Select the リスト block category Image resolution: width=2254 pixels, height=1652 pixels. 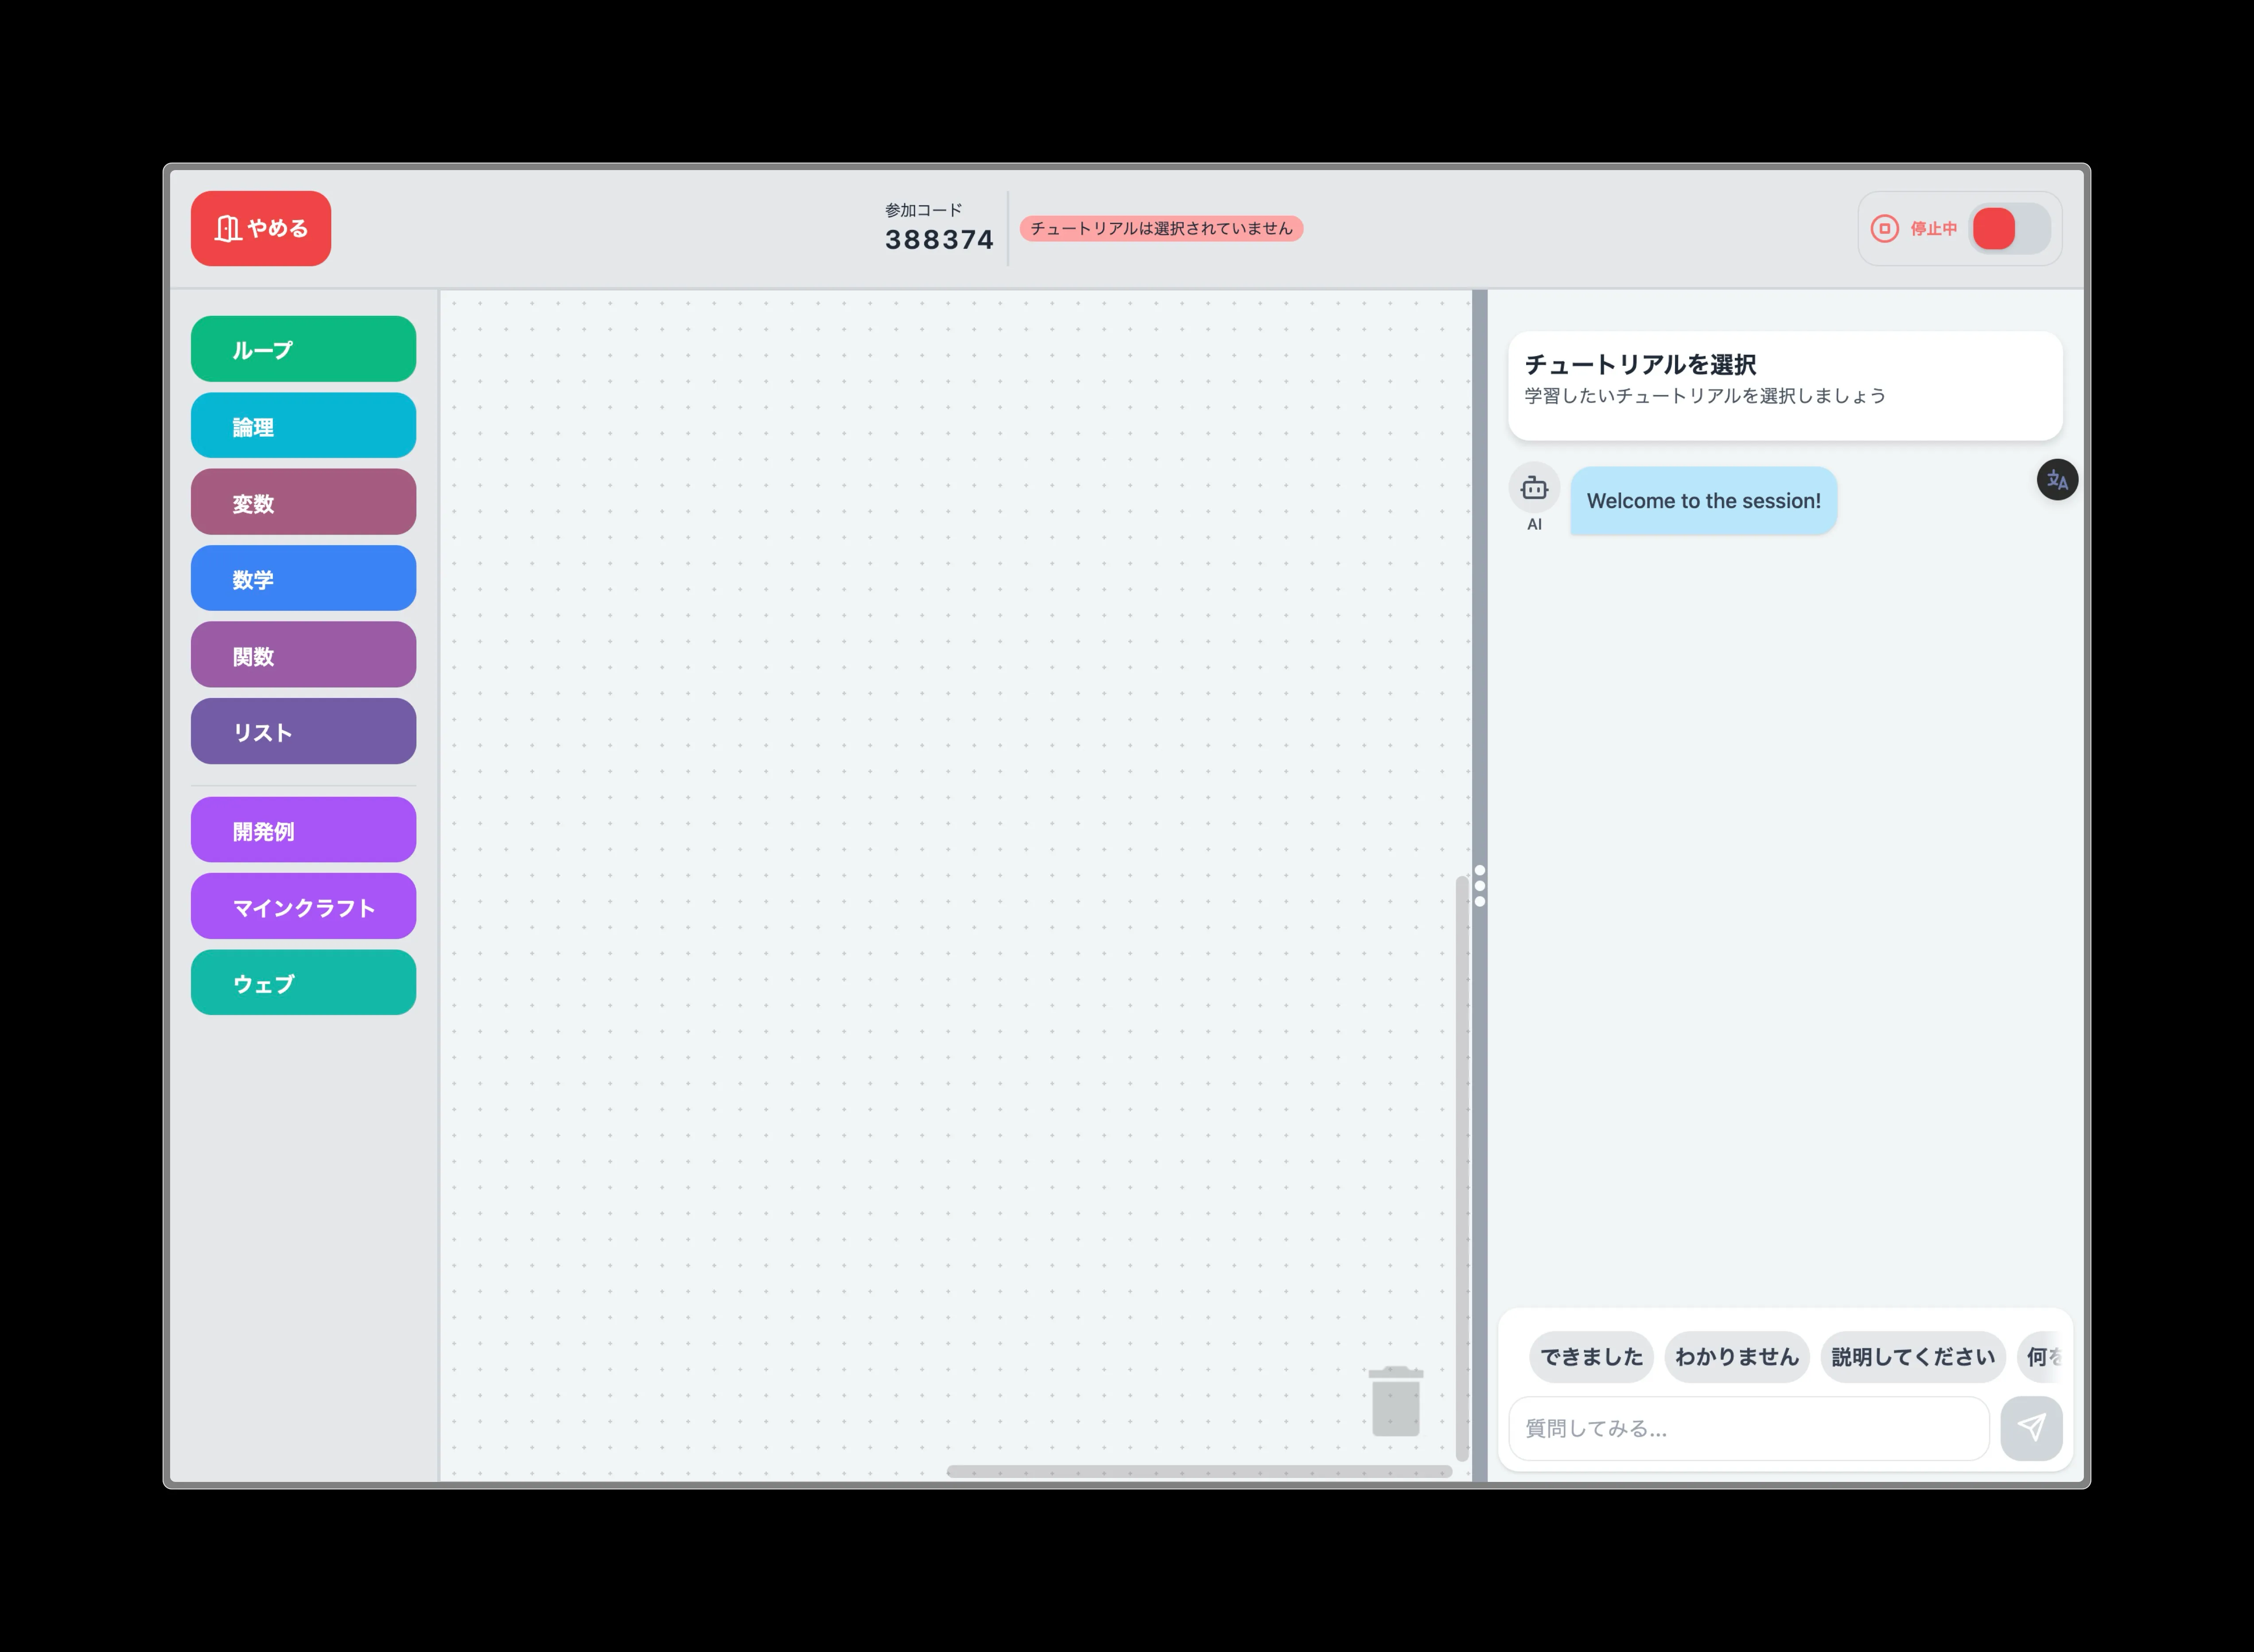click(x=303, y=731)
